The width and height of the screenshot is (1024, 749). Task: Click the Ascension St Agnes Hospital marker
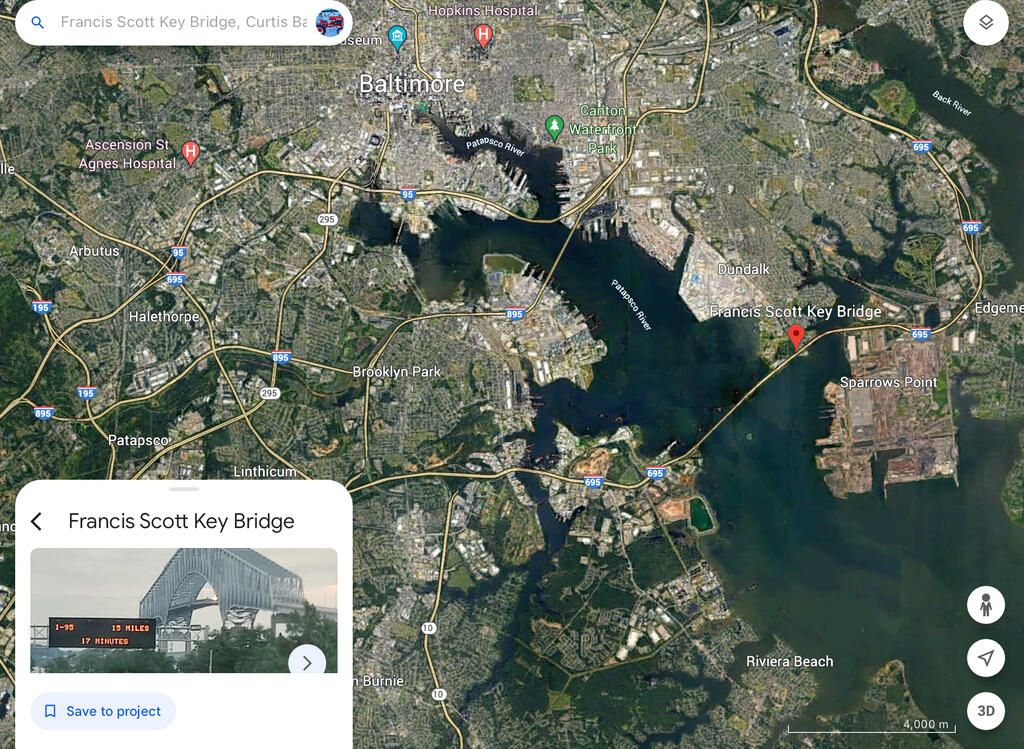click(190, 153)
